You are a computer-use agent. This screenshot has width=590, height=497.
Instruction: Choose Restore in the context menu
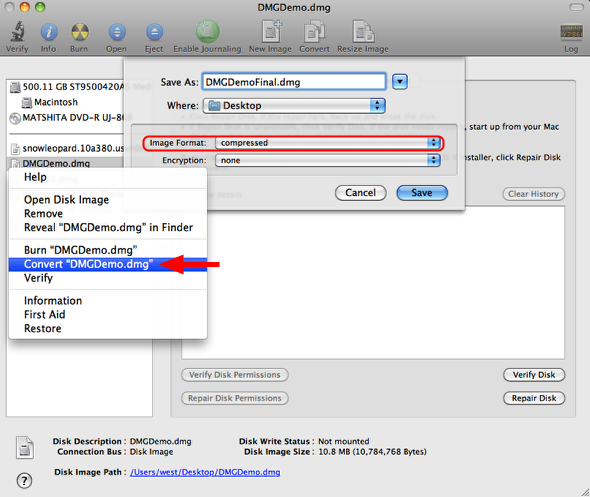pyautogui.click(x=108, y=328)
